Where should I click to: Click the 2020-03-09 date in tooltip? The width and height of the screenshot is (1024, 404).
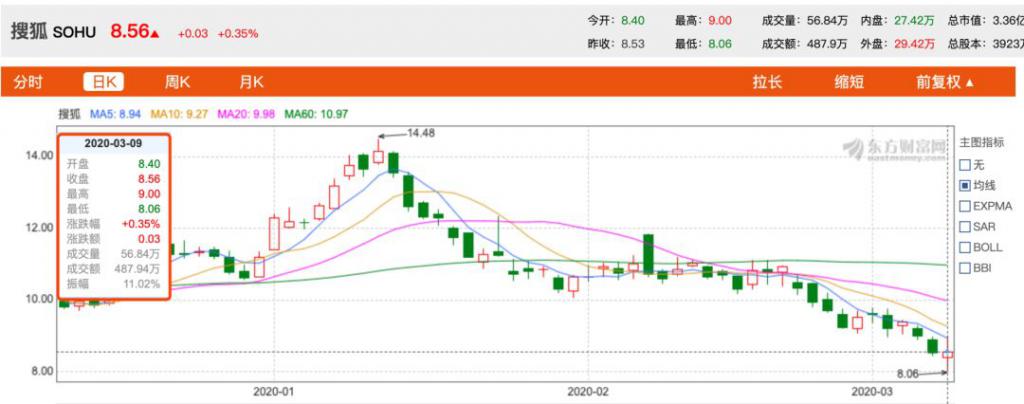click(x=115, y=143)
